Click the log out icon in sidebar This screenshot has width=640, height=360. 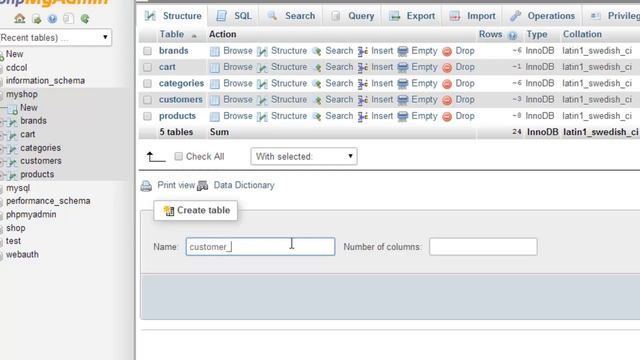pos(36,19)
